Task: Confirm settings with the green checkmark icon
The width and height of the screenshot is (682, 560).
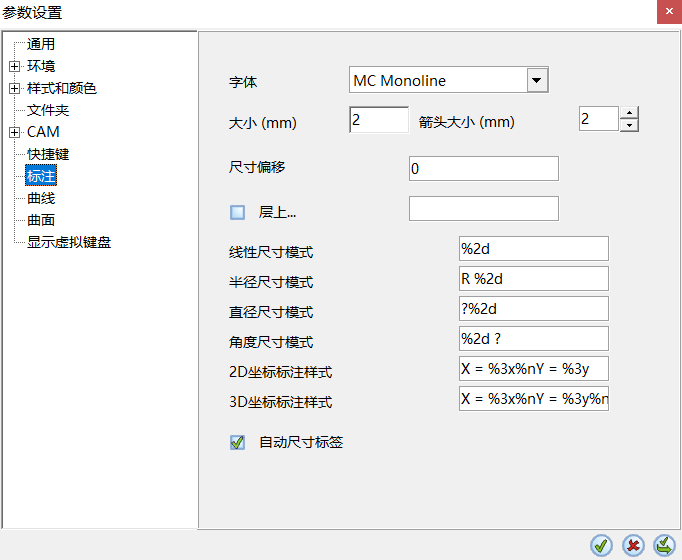Action: (x=601, y=545)
